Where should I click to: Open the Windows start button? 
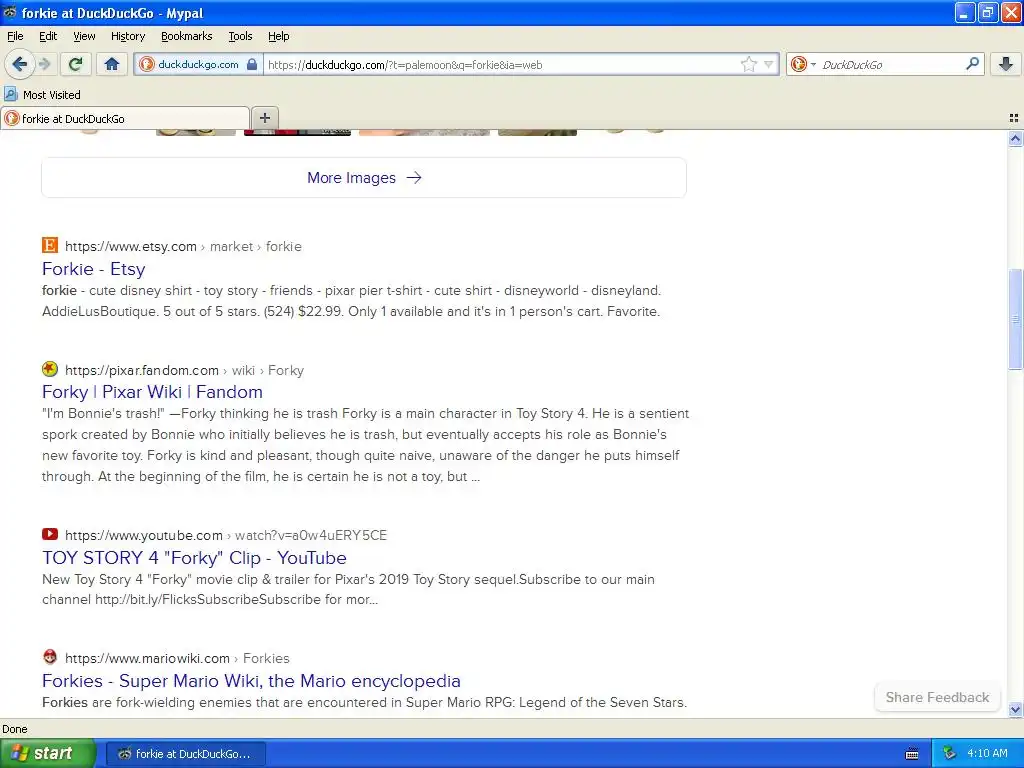pos(48,753)
